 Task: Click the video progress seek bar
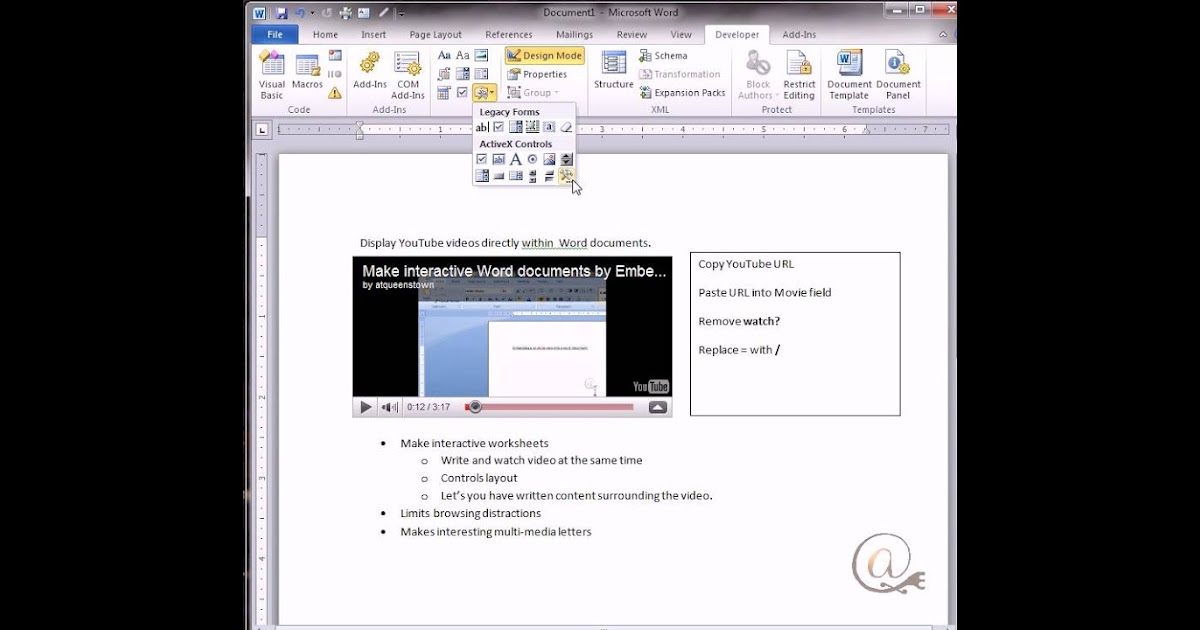pos(550,407)
